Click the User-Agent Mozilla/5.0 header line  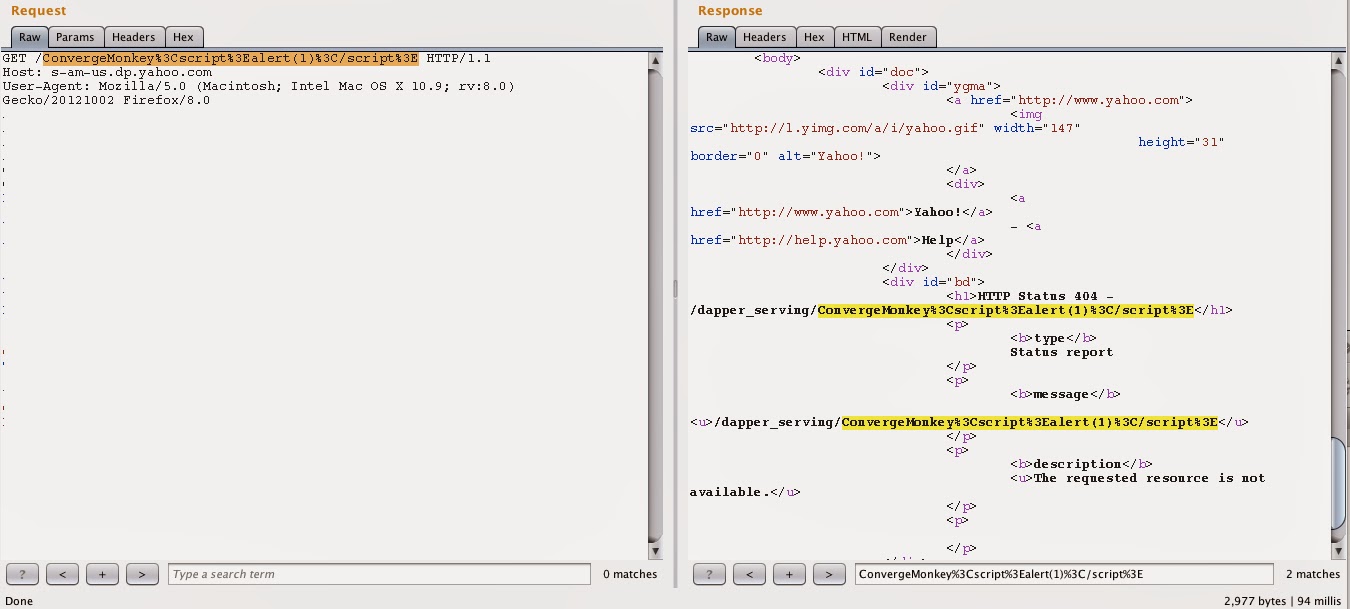(x=258, y=86)
